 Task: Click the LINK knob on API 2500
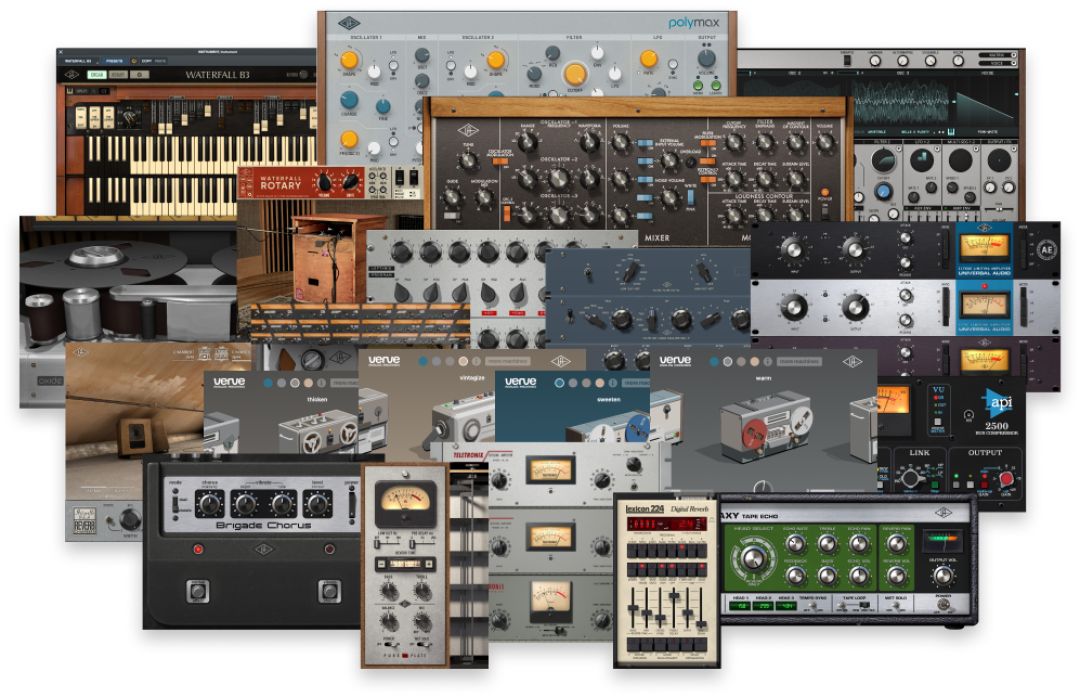911,477
